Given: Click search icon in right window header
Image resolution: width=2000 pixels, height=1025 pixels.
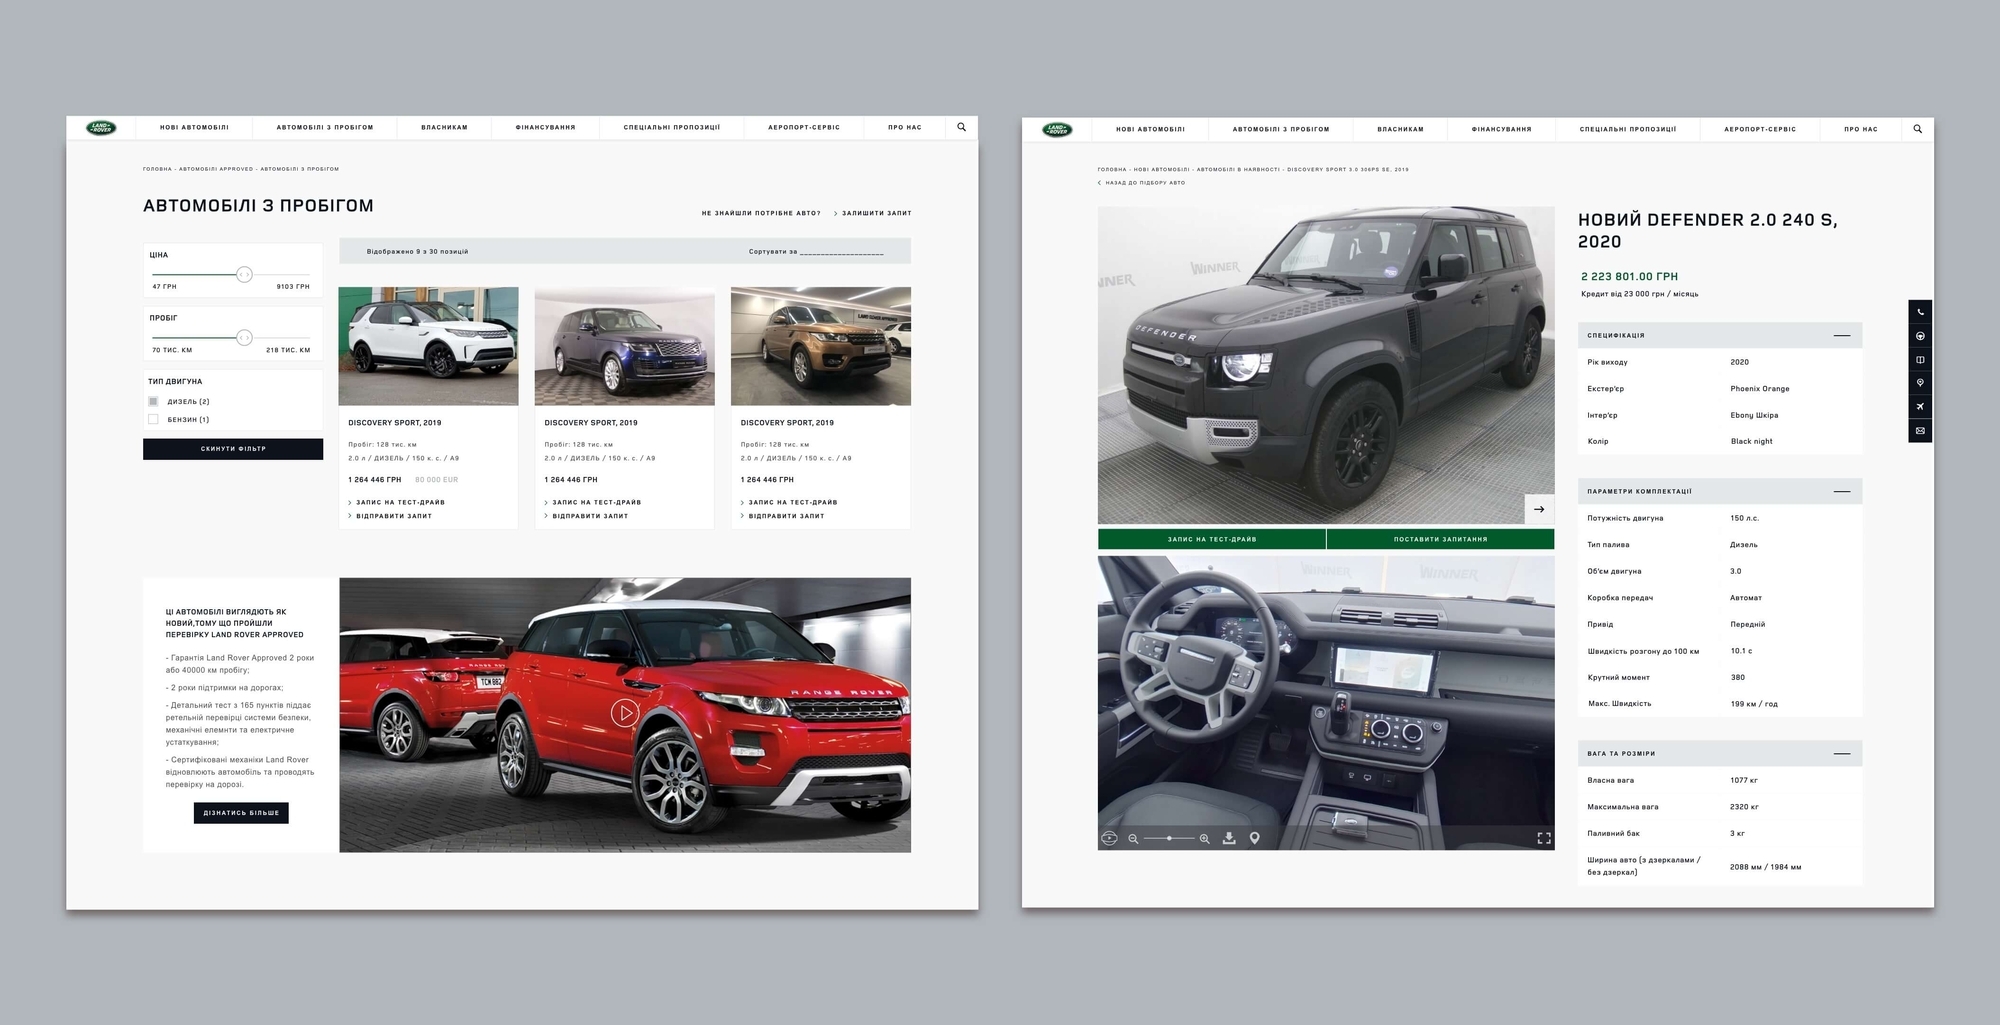Looking at the screenshot, I should pyautogui.click(x=1917, y=129).
